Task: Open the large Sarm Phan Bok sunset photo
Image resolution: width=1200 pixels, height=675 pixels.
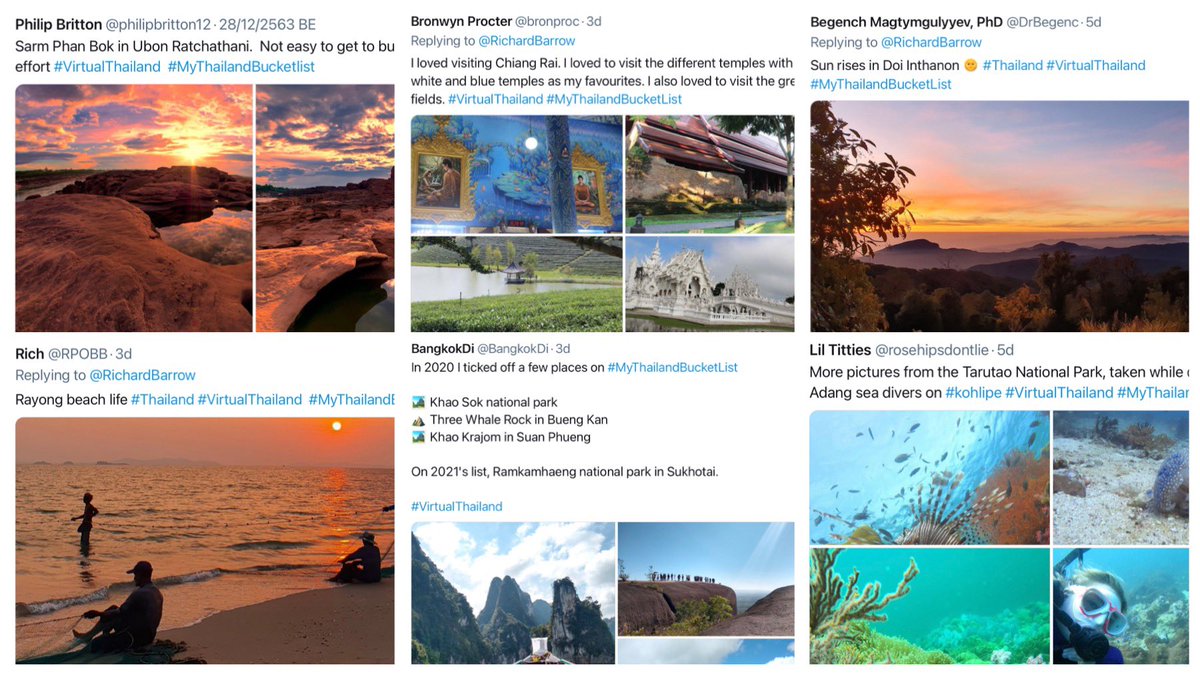Action: click(x=134, y=208)
